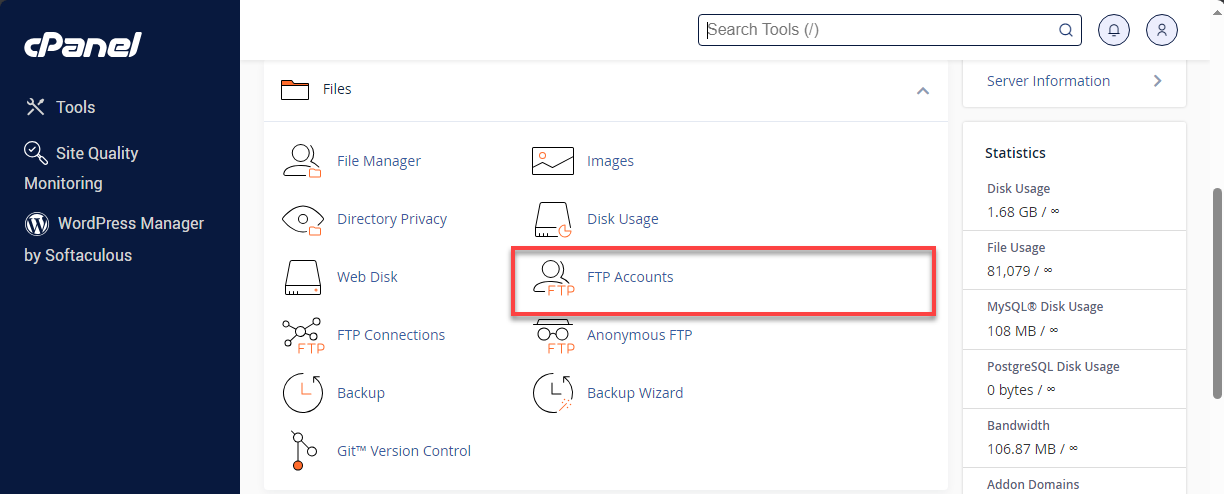This screenshot has height=494, width=1224.
Task: Click the search magnifier icon
Action: coord(1066,30)
